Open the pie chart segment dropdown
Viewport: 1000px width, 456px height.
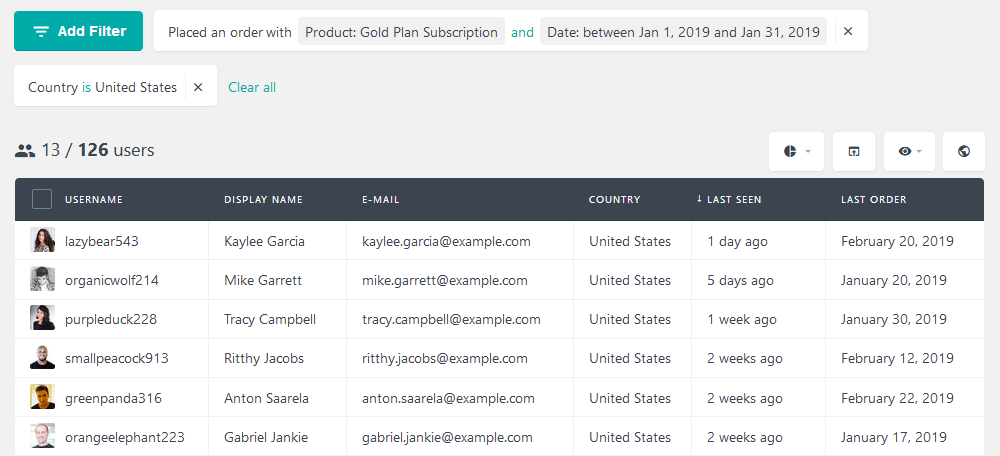(x=797, y=151)
